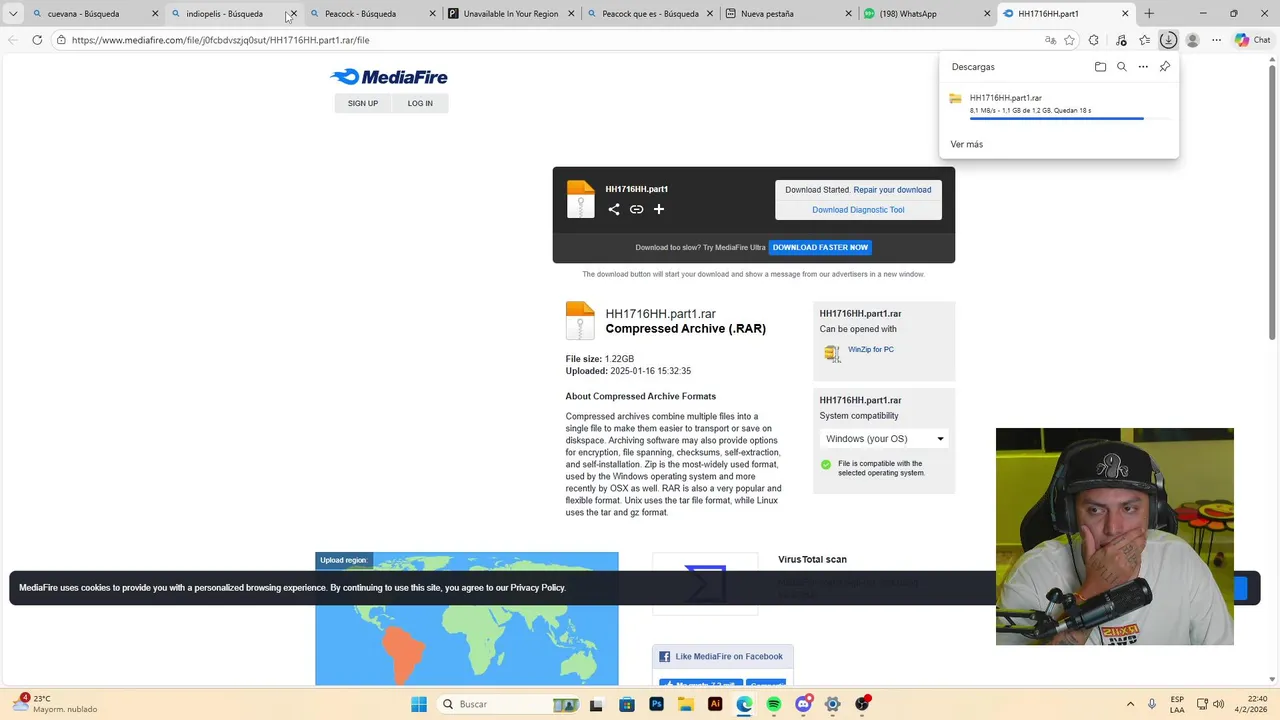View site information lock icon
The width and height of the screenshot is (1280, 720).
[61, 40]
